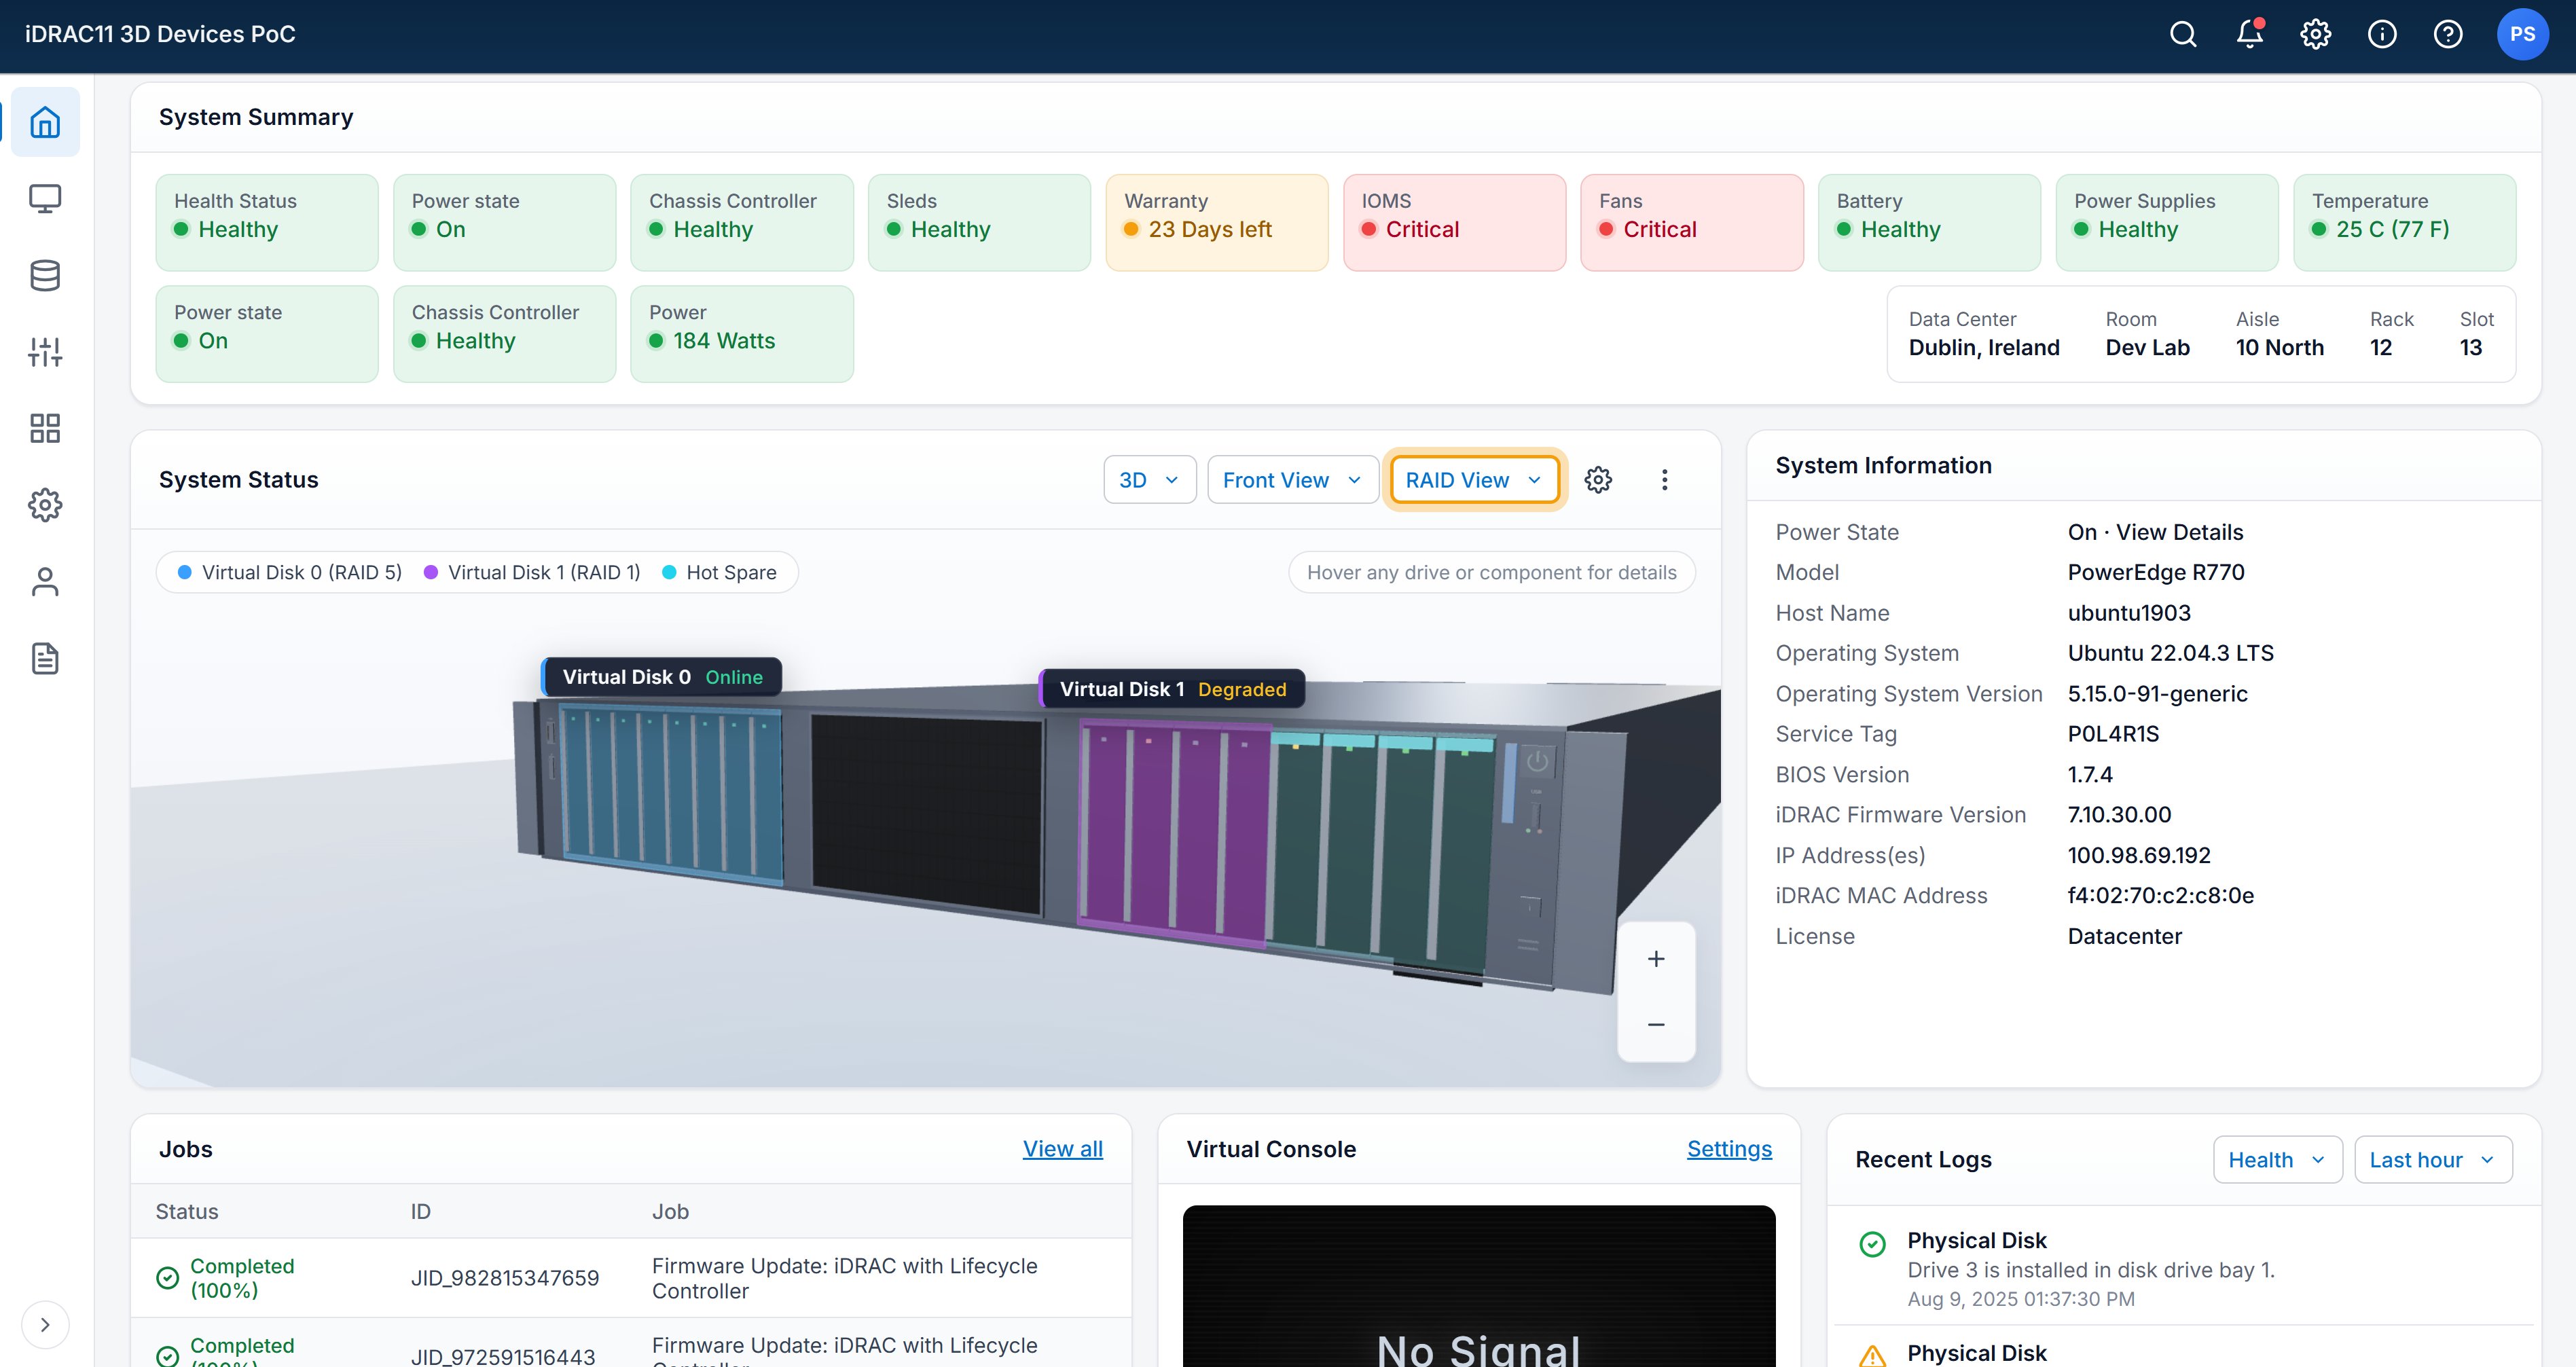
Task: Click the host name ubuntu1903
Action: click(2129, 613)
